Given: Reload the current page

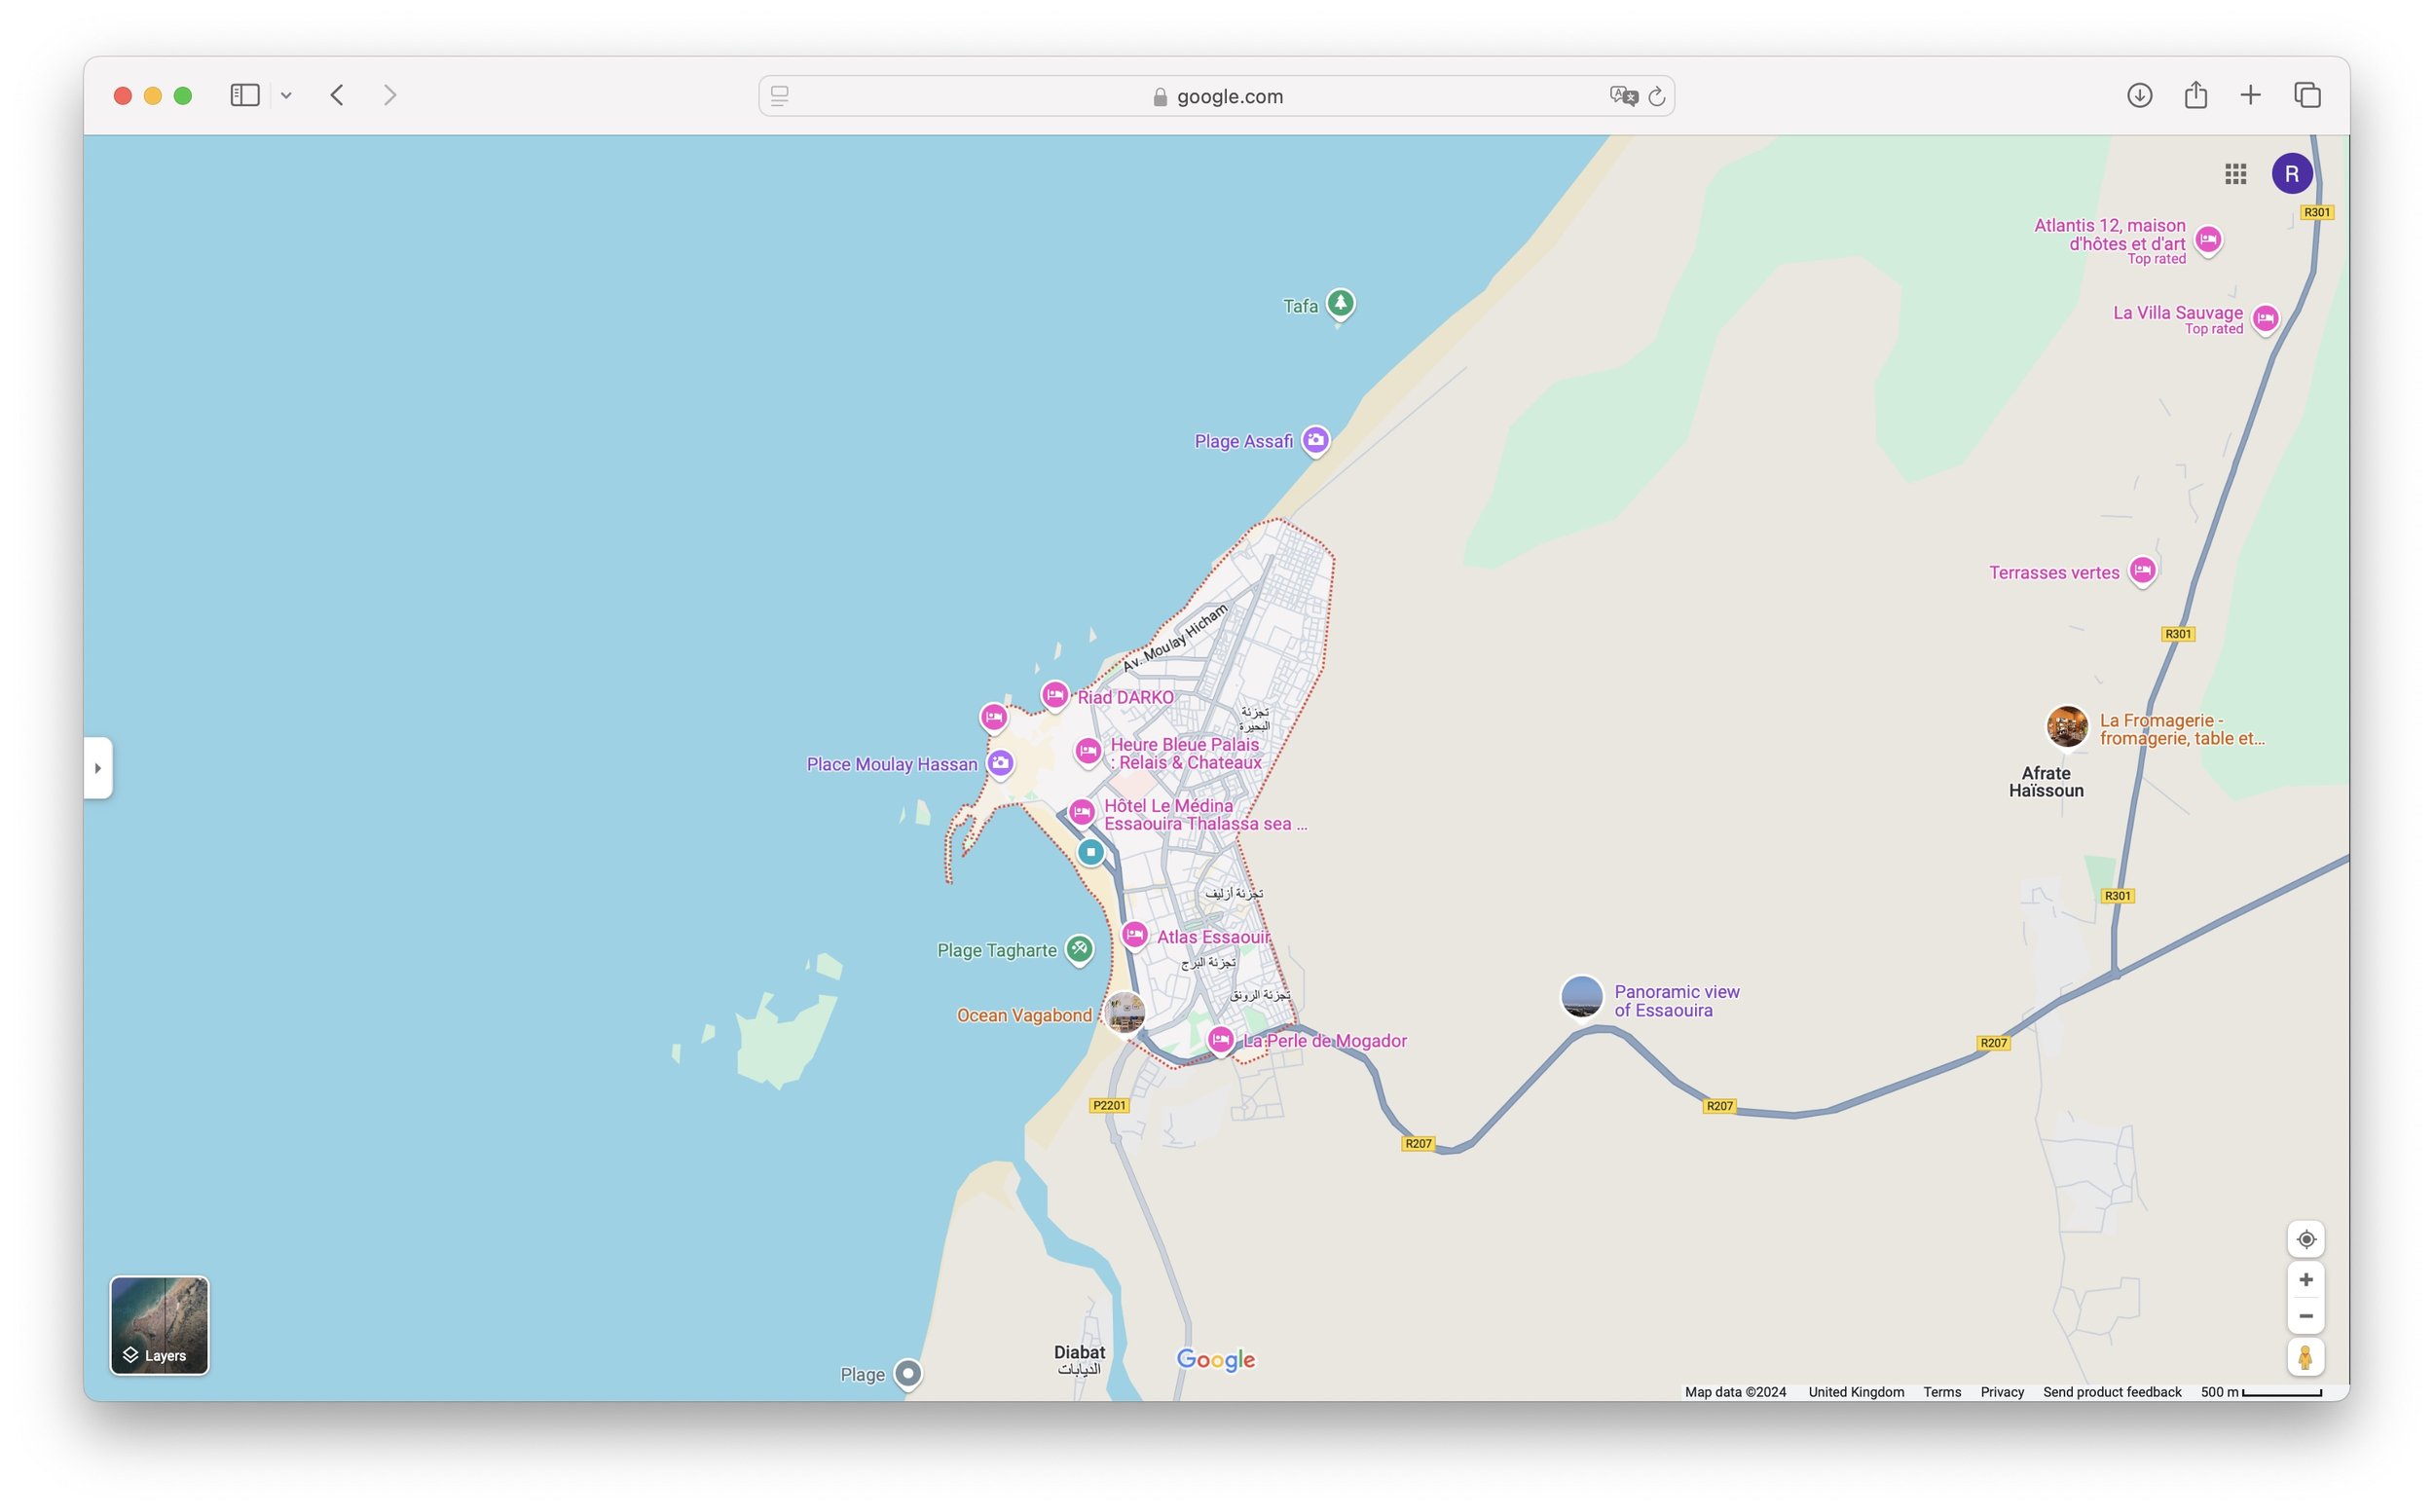Looking at the screenshot, I should [1656, 96].
